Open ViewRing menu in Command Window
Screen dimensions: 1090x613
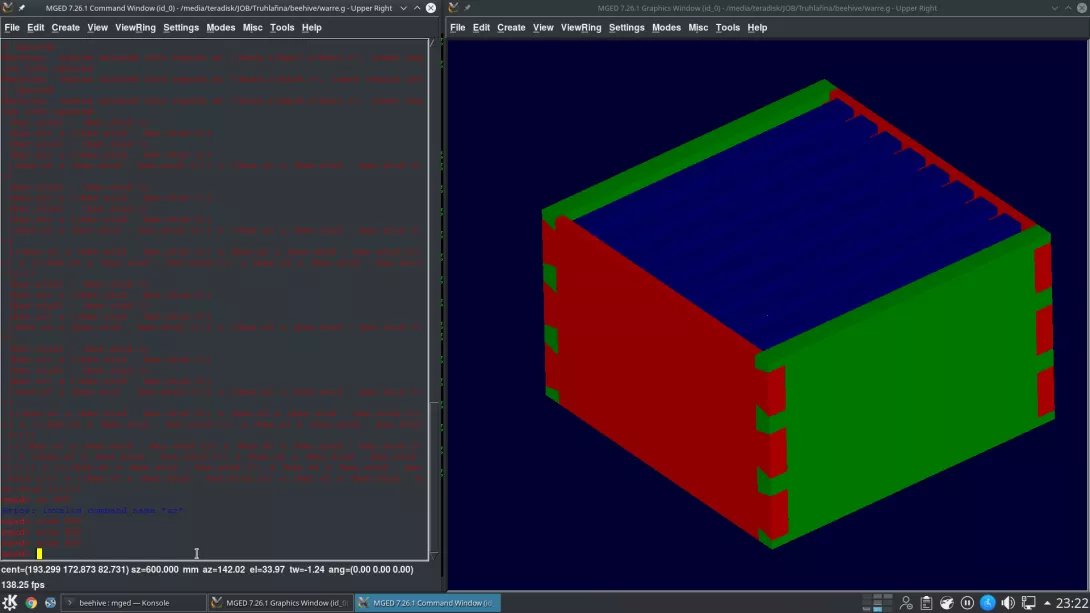coord(136,28)
